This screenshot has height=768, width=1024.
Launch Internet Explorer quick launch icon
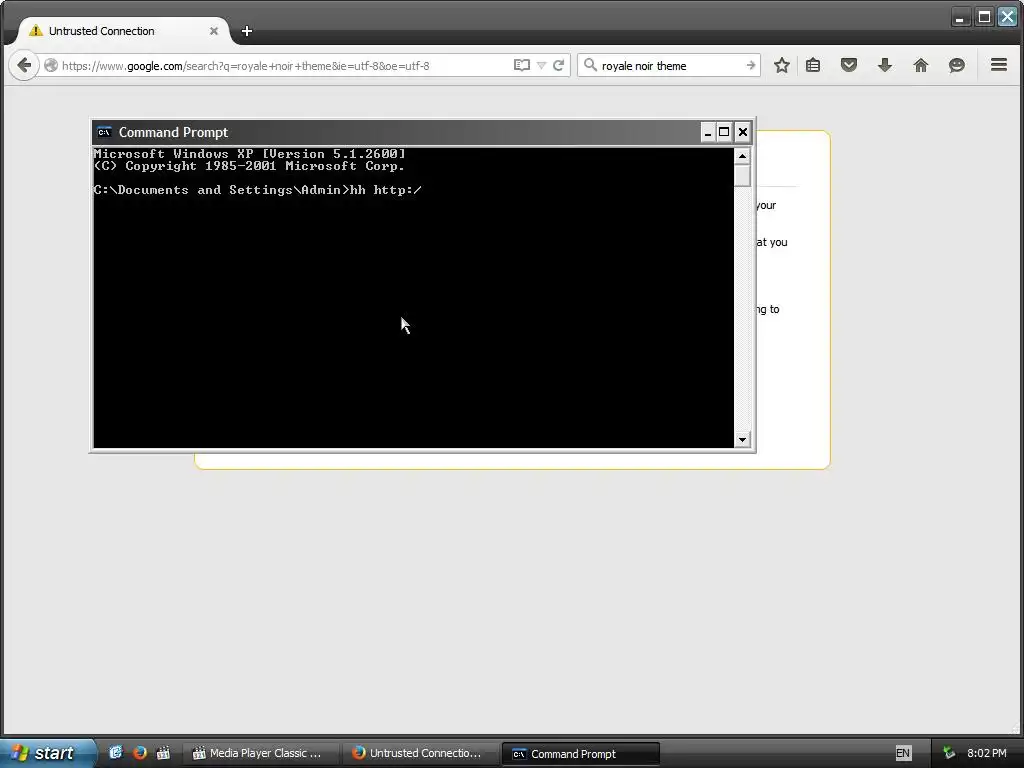tap(116, 752)
